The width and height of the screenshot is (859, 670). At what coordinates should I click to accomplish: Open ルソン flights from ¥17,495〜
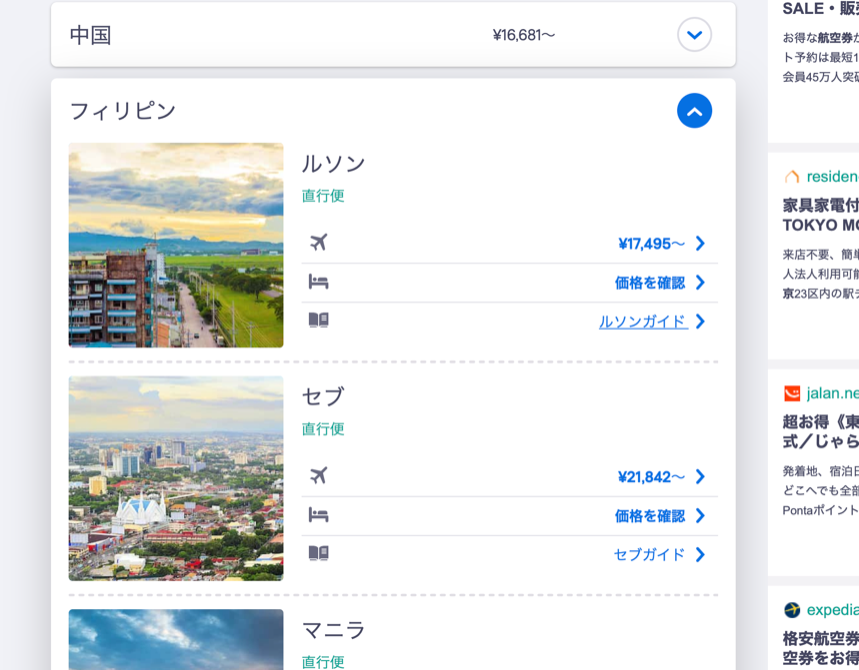point(651,244)
